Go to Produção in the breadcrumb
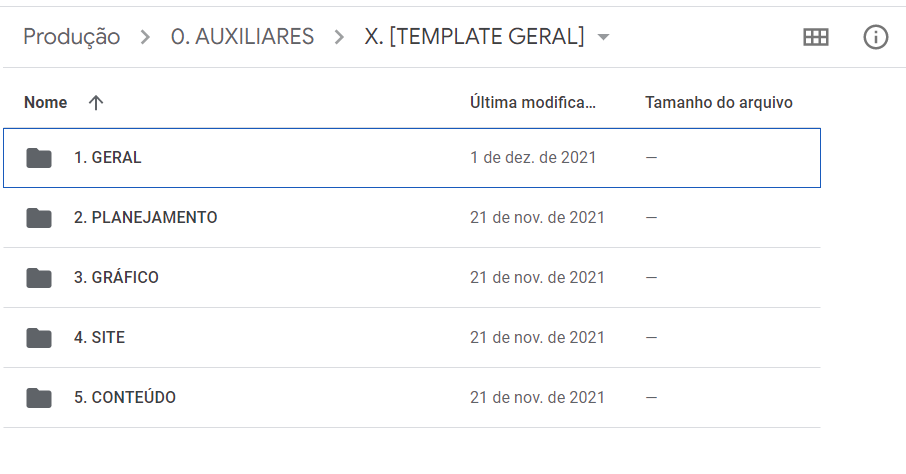 pos(72,37)
